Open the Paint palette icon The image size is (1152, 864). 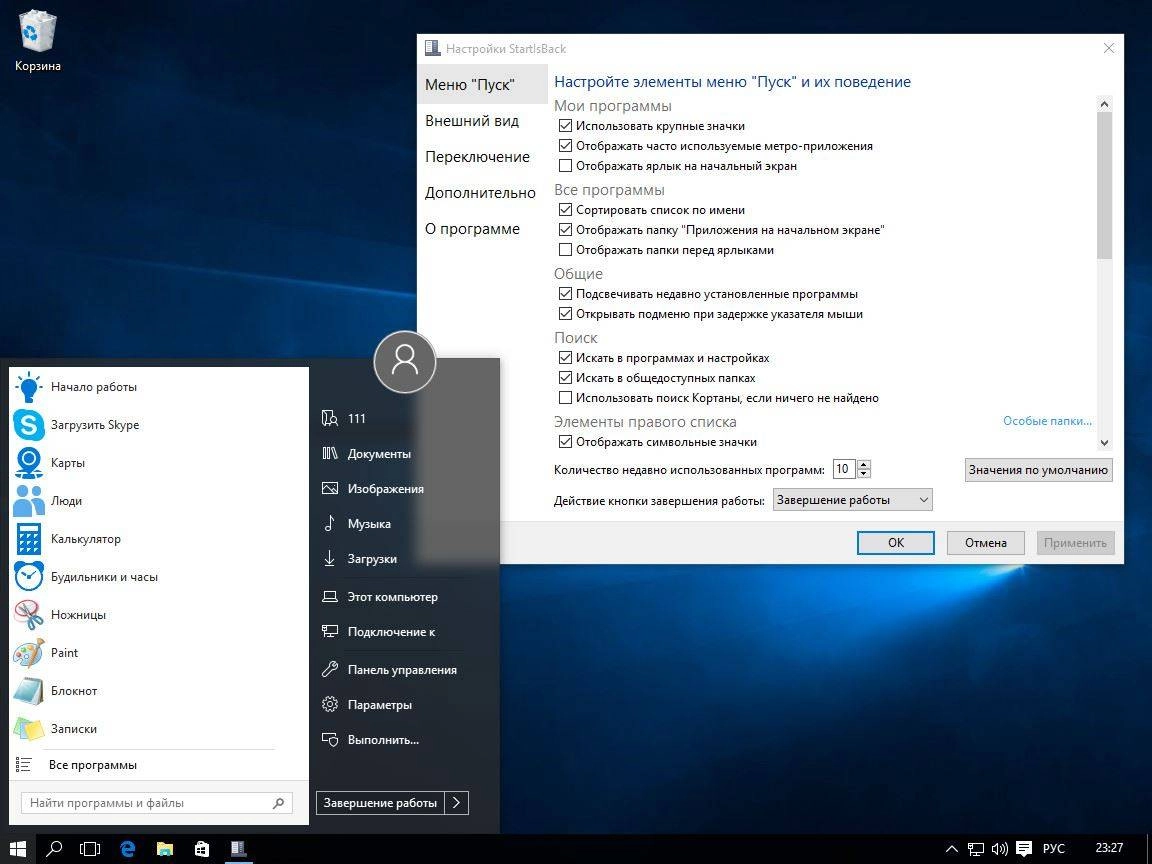tap(29, 652)
